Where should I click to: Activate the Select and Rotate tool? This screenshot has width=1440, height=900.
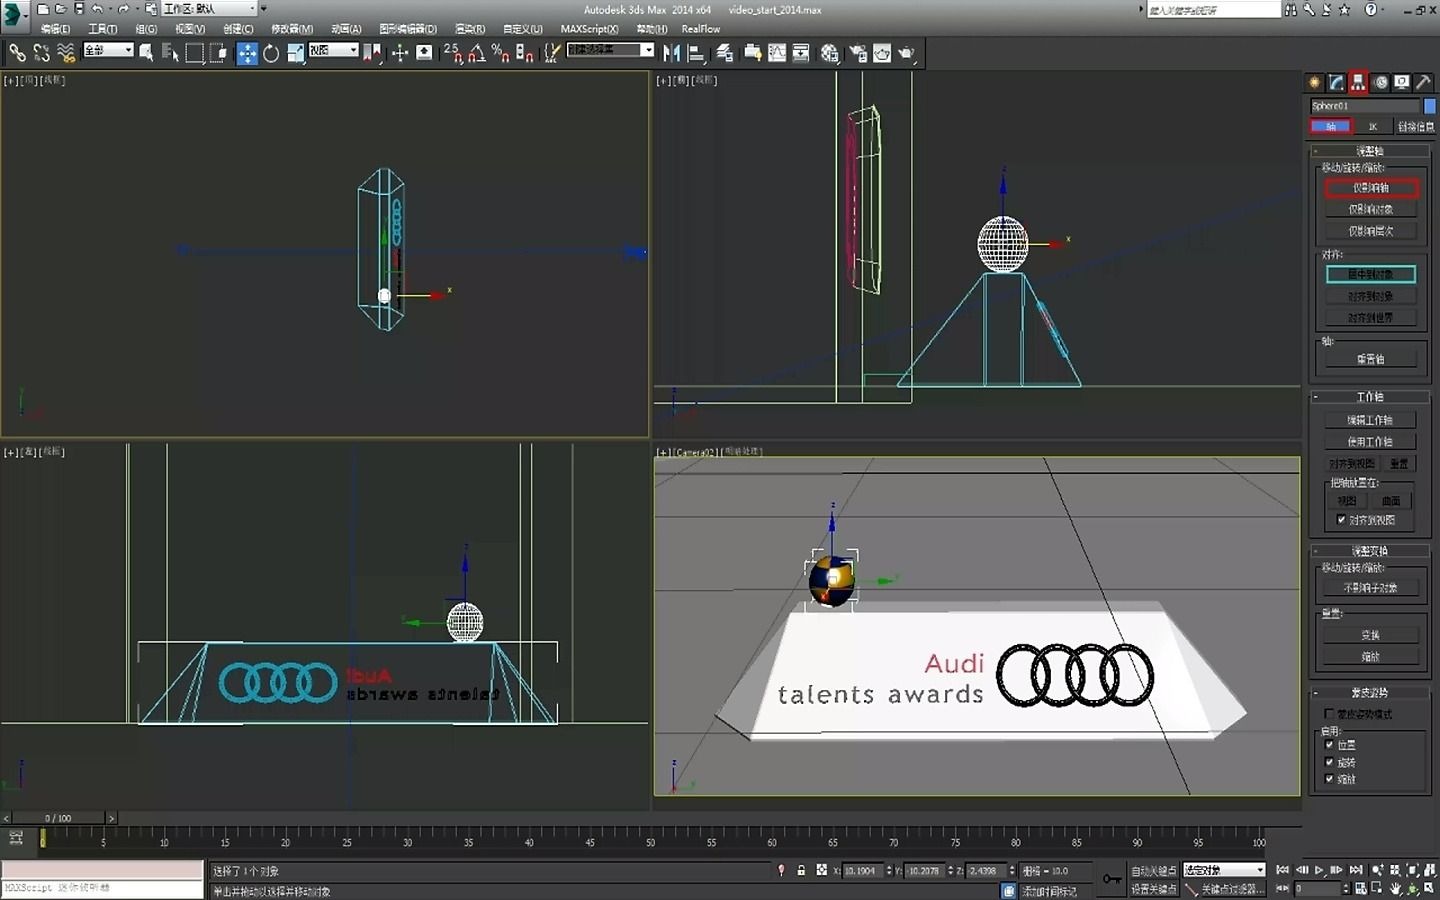(271, 53)
